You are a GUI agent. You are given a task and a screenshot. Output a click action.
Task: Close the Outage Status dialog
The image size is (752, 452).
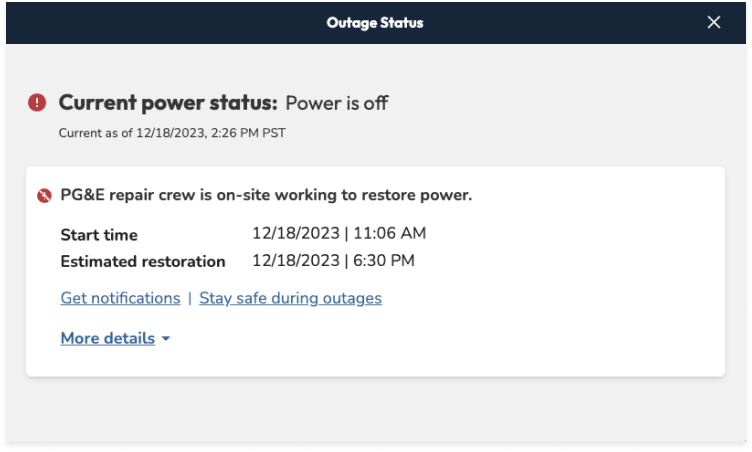tap(713, 23)
